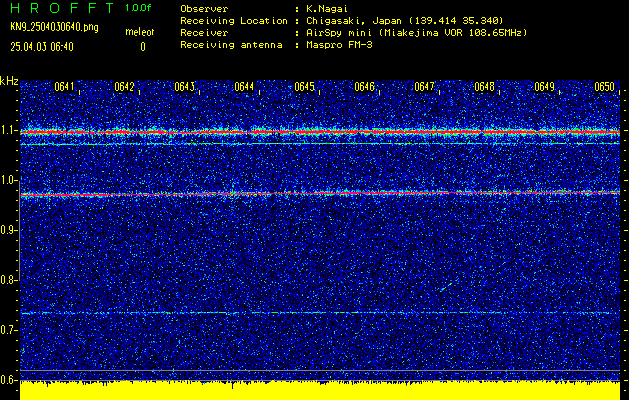This screenshot has width=629, height=400.
Task: Click the version label 1.0.0f
Action: point(138,8)
